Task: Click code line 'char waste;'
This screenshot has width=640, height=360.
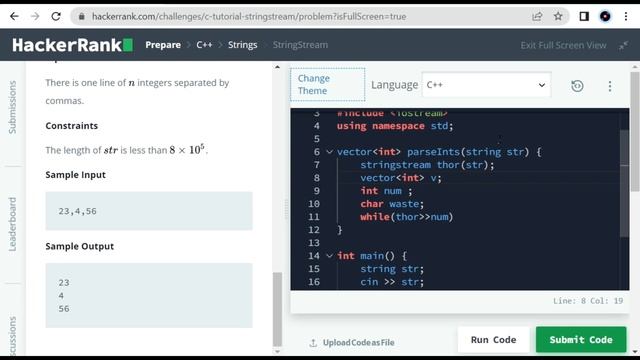Action: point(392,204)
